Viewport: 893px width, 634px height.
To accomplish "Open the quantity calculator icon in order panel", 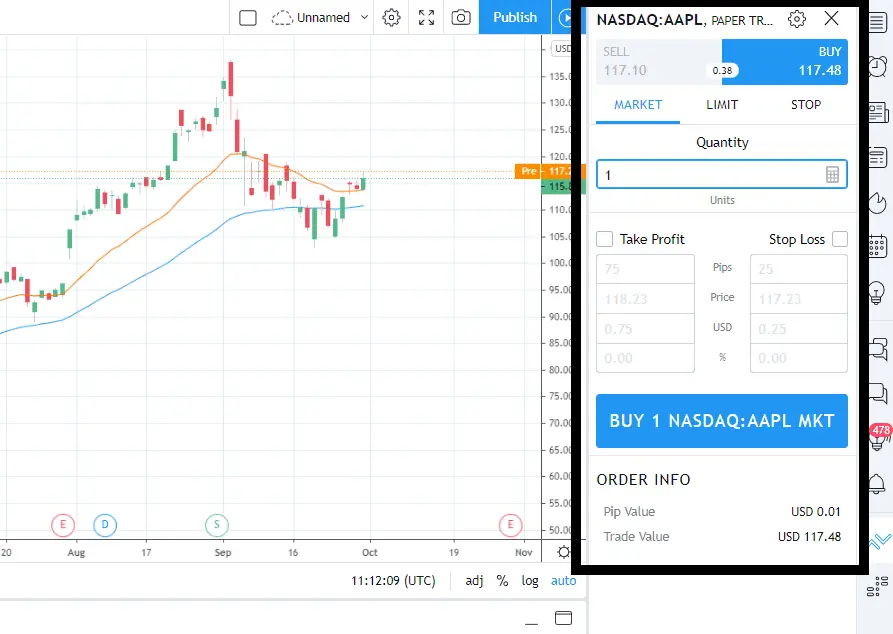I will pos(834,174).
